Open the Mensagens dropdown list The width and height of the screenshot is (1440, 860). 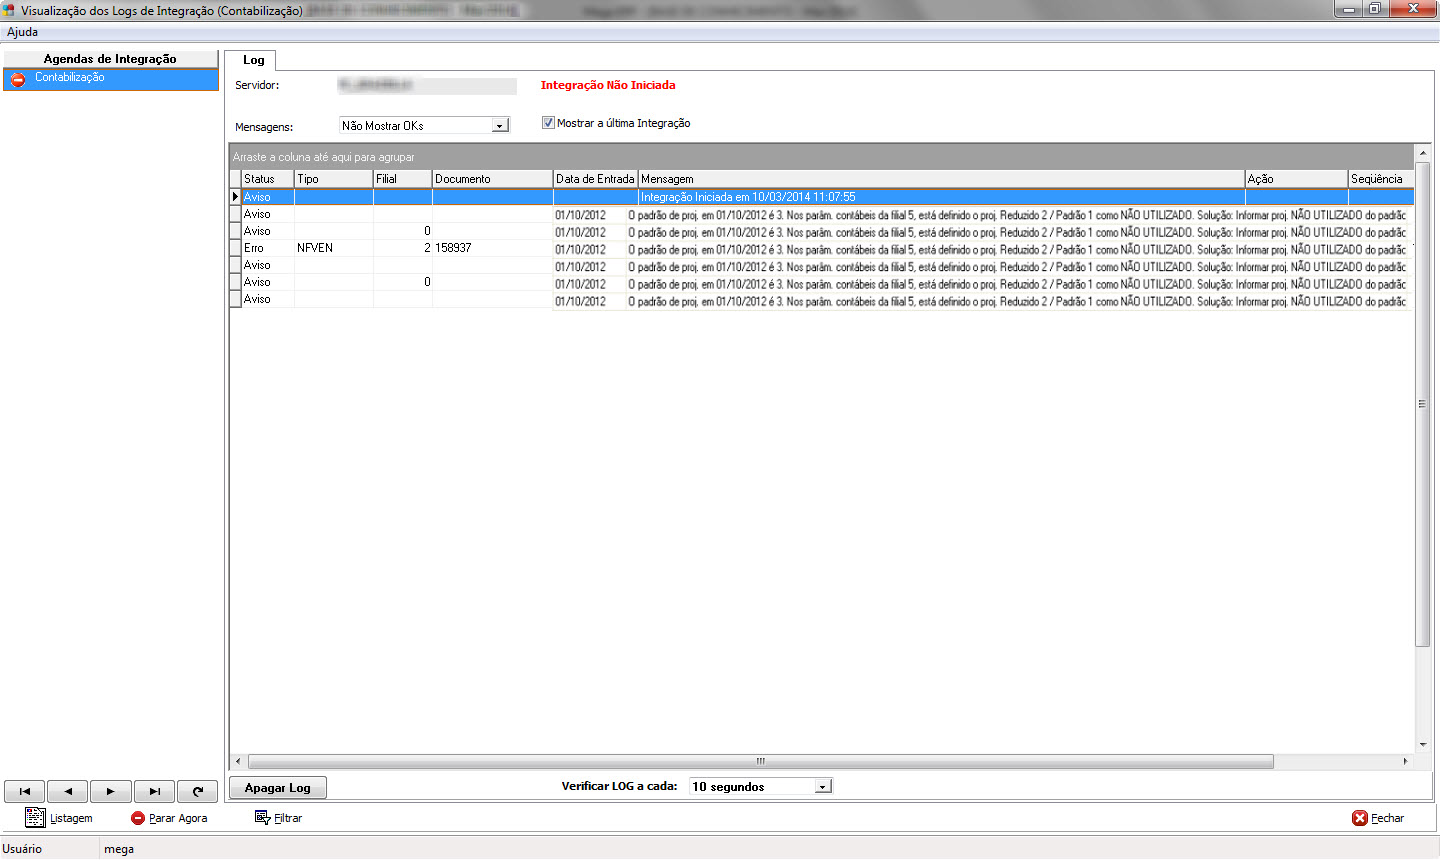500,126
